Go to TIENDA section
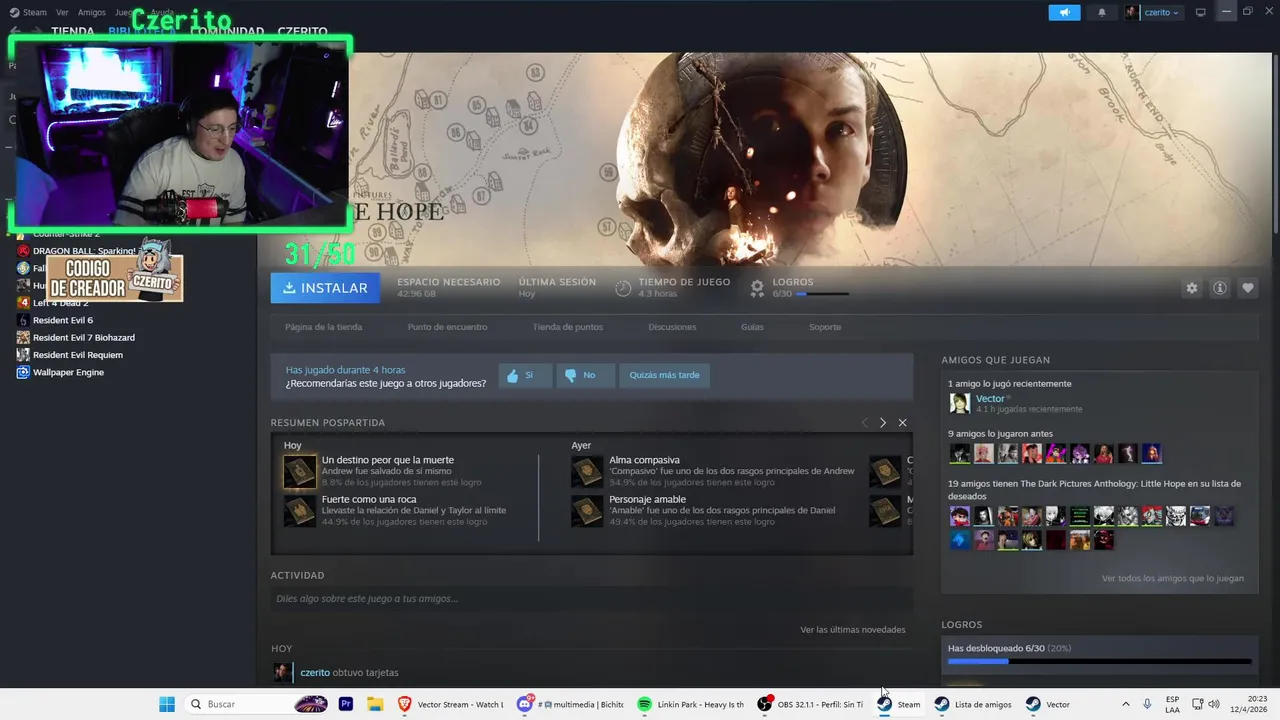 [73, 32]
